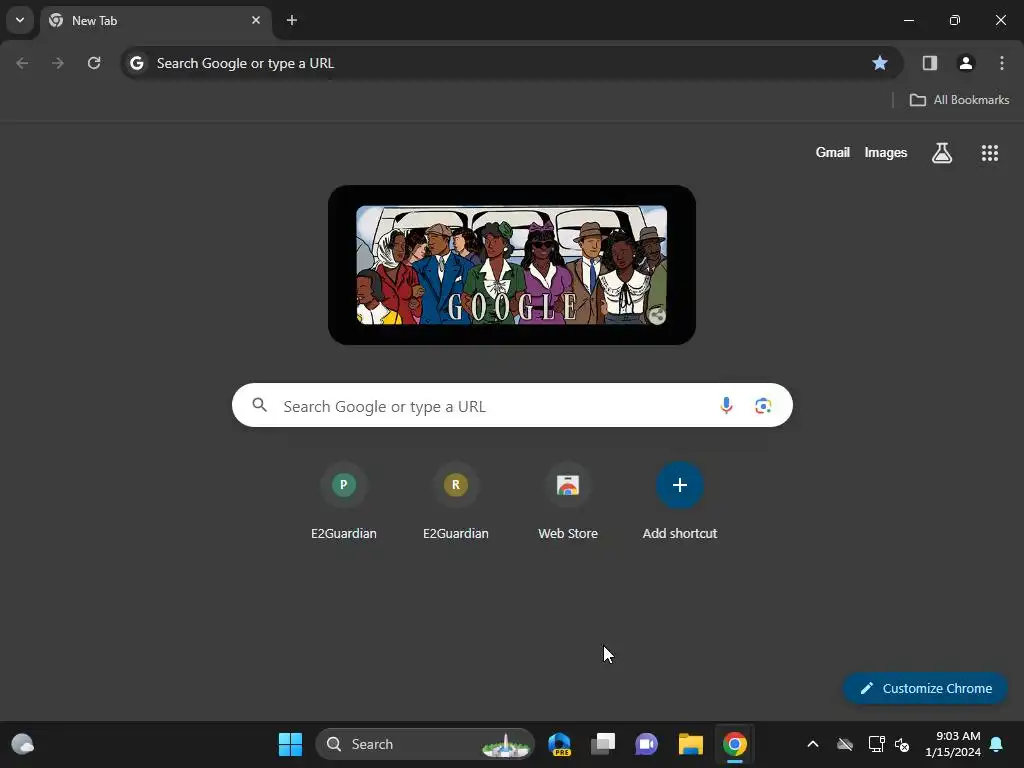The height and width of the screenshot is (768, 1024).
Task: Start voice search with microphone
Action: [x=726, y=406]
